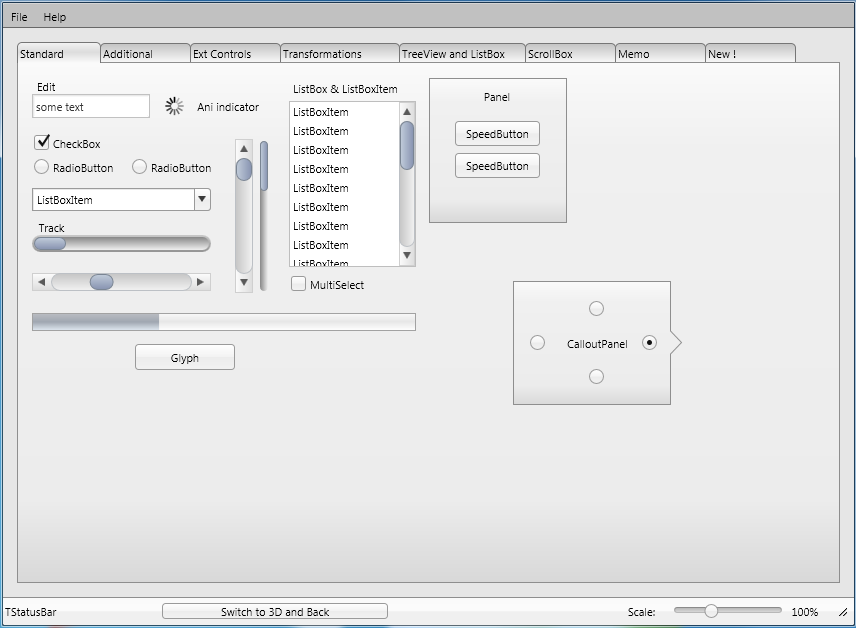Screen dimensions: 856x628
Task: Click the Panel title label
Action: click(x=497, y=97)
